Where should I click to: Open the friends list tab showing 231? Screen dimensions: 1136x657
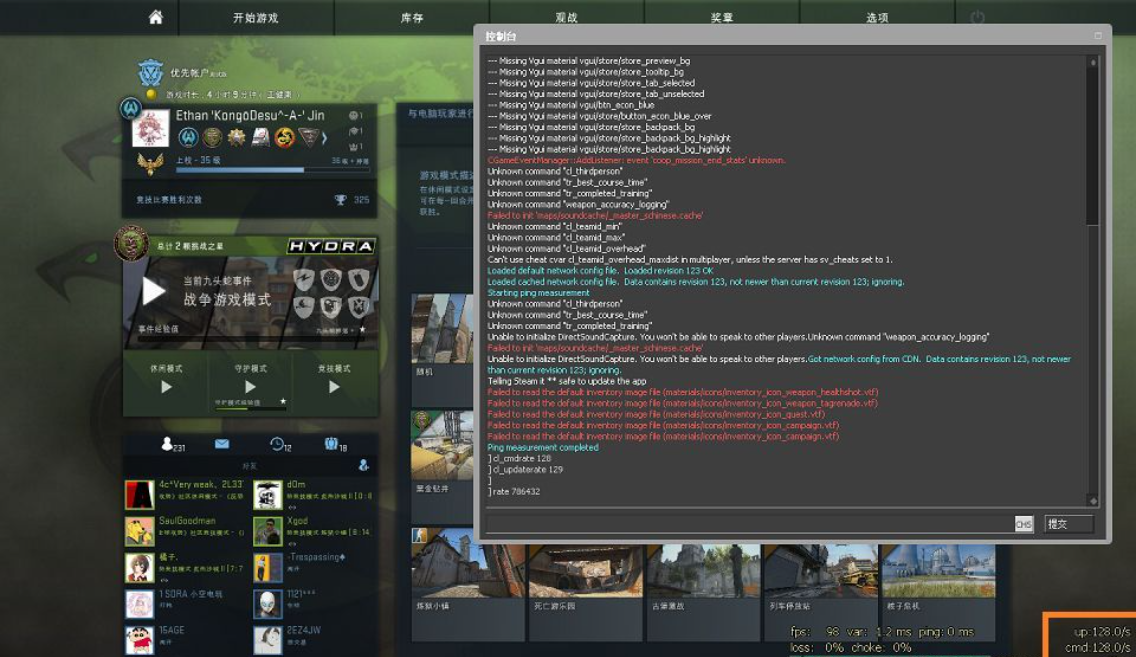click(173, 444)
